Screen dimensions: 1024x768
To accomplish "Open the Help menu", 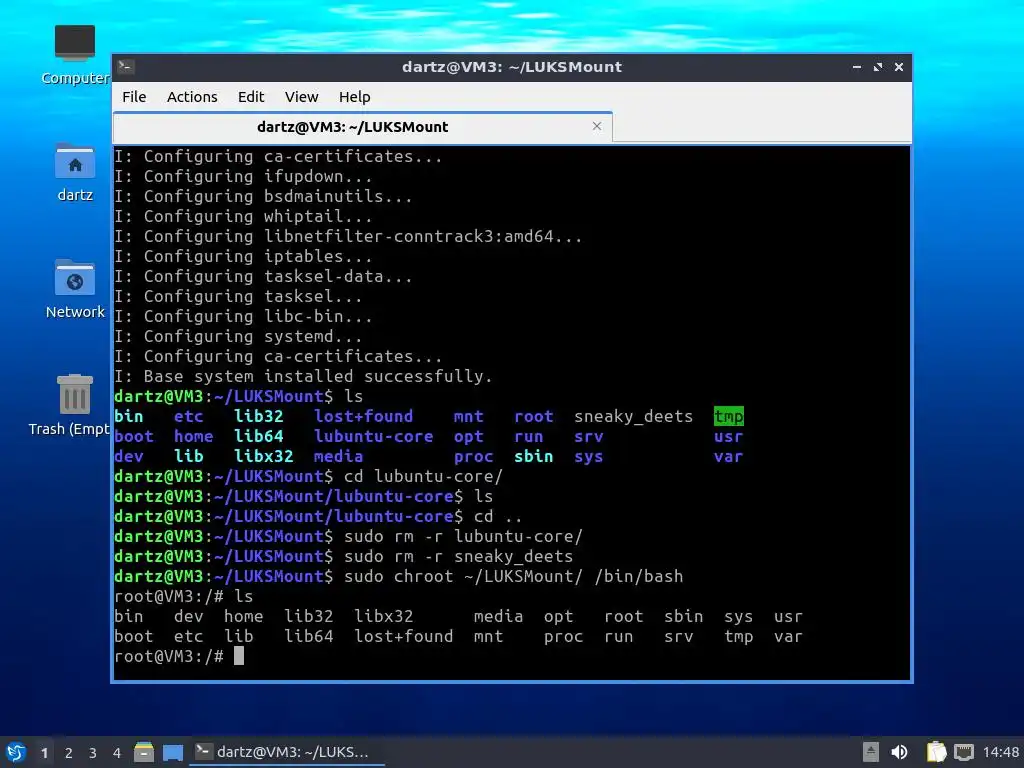I will pos(355,97).
